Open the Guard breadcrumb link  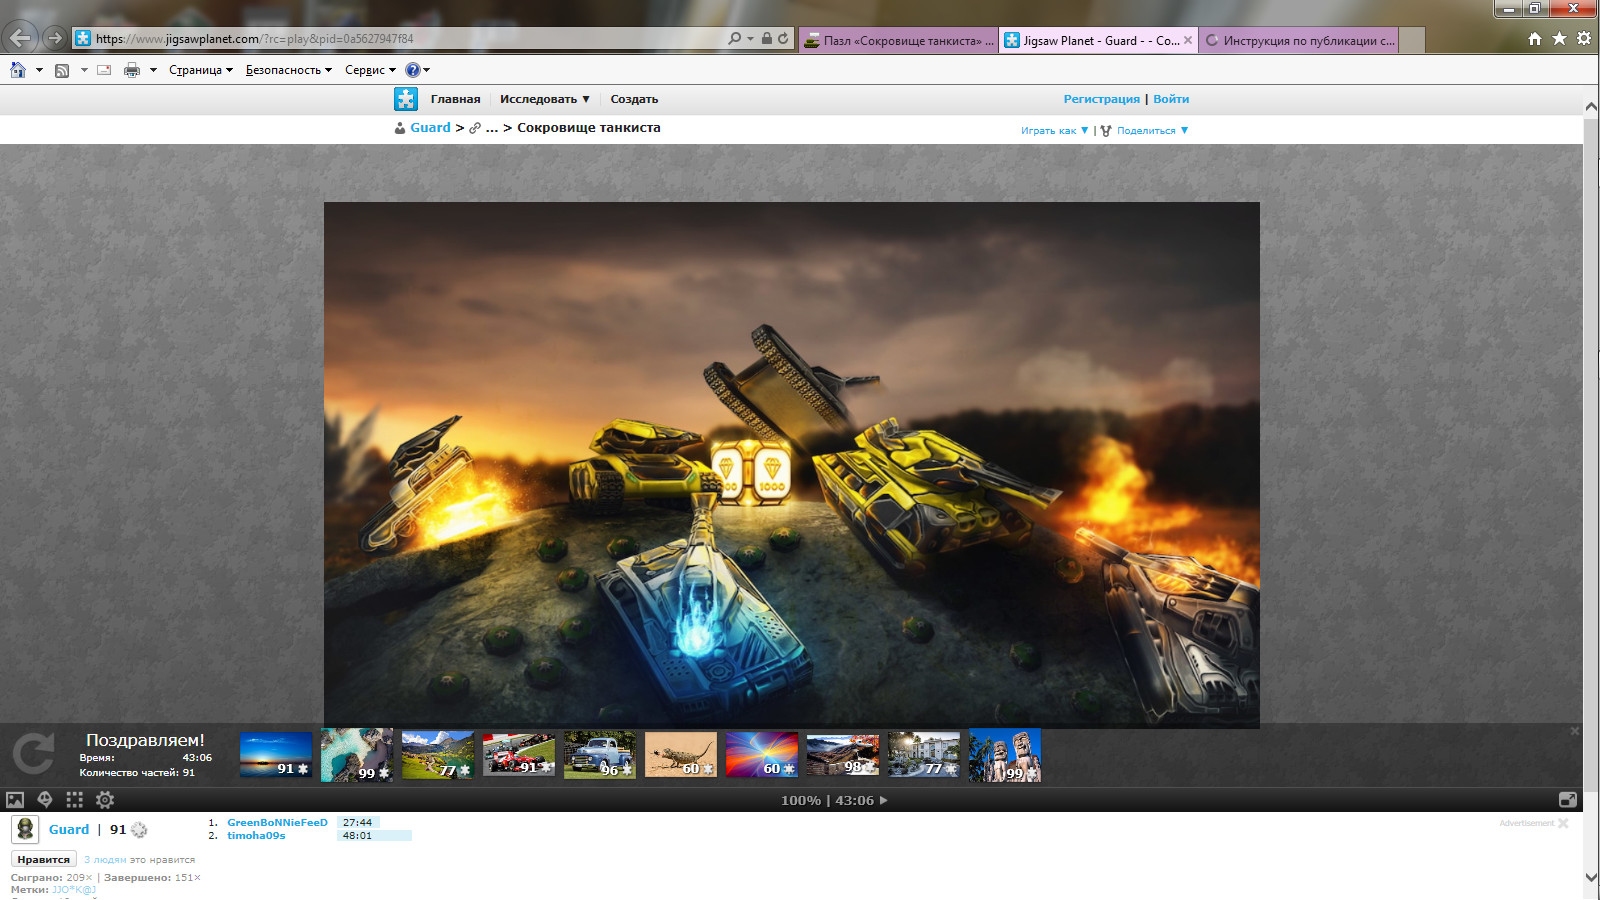pyautogui.click(x=430, y=128)
